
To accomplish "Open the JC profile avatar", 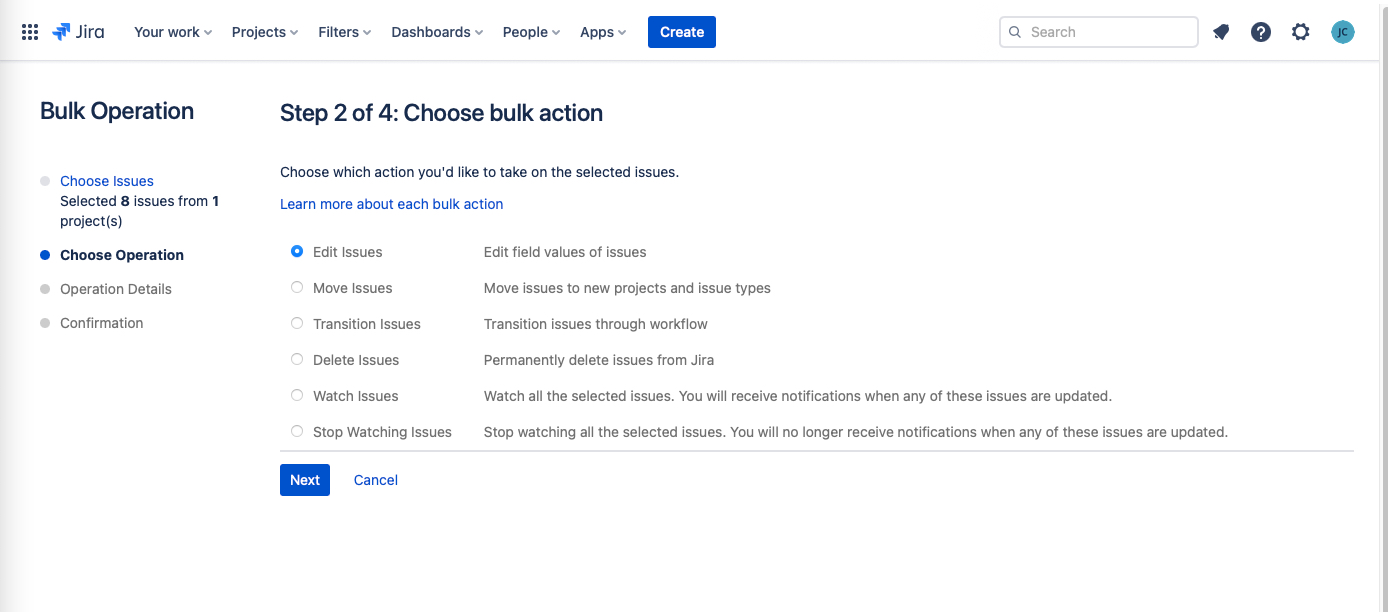I will 1342,32.
